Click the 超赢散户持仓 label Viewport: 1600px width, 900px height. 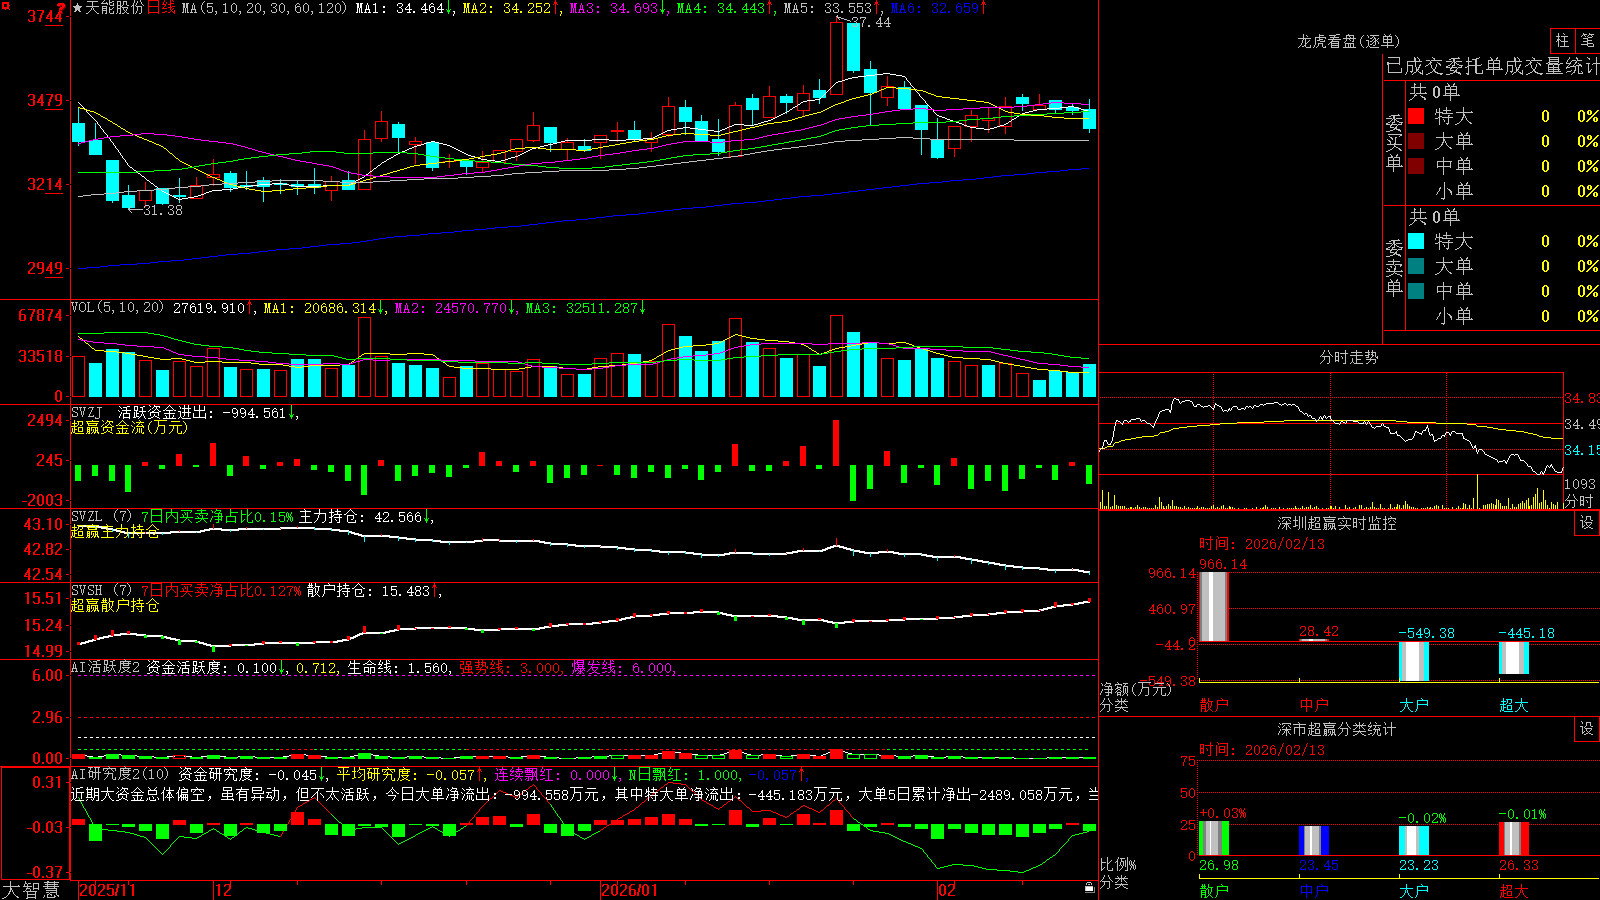[115, 606]
